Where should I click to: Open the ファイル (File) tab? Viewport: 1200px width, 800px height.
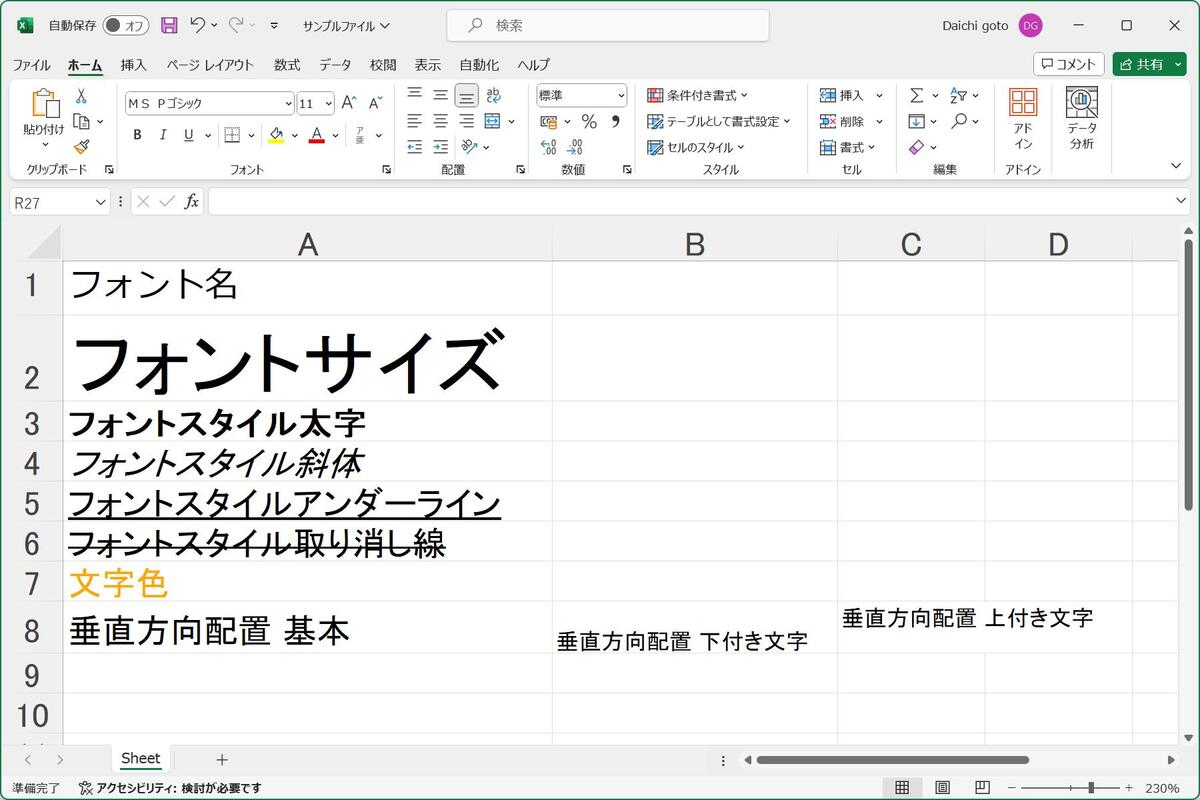(x=31, y=65)
